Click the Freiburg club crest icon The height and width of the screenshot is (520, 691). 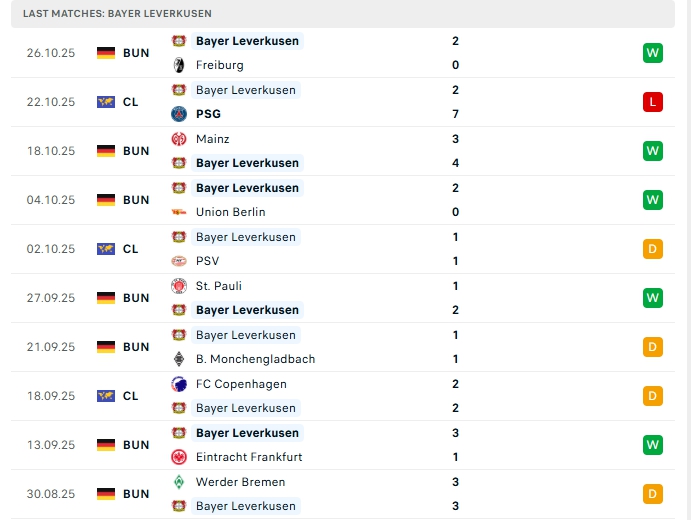[179, 65]
